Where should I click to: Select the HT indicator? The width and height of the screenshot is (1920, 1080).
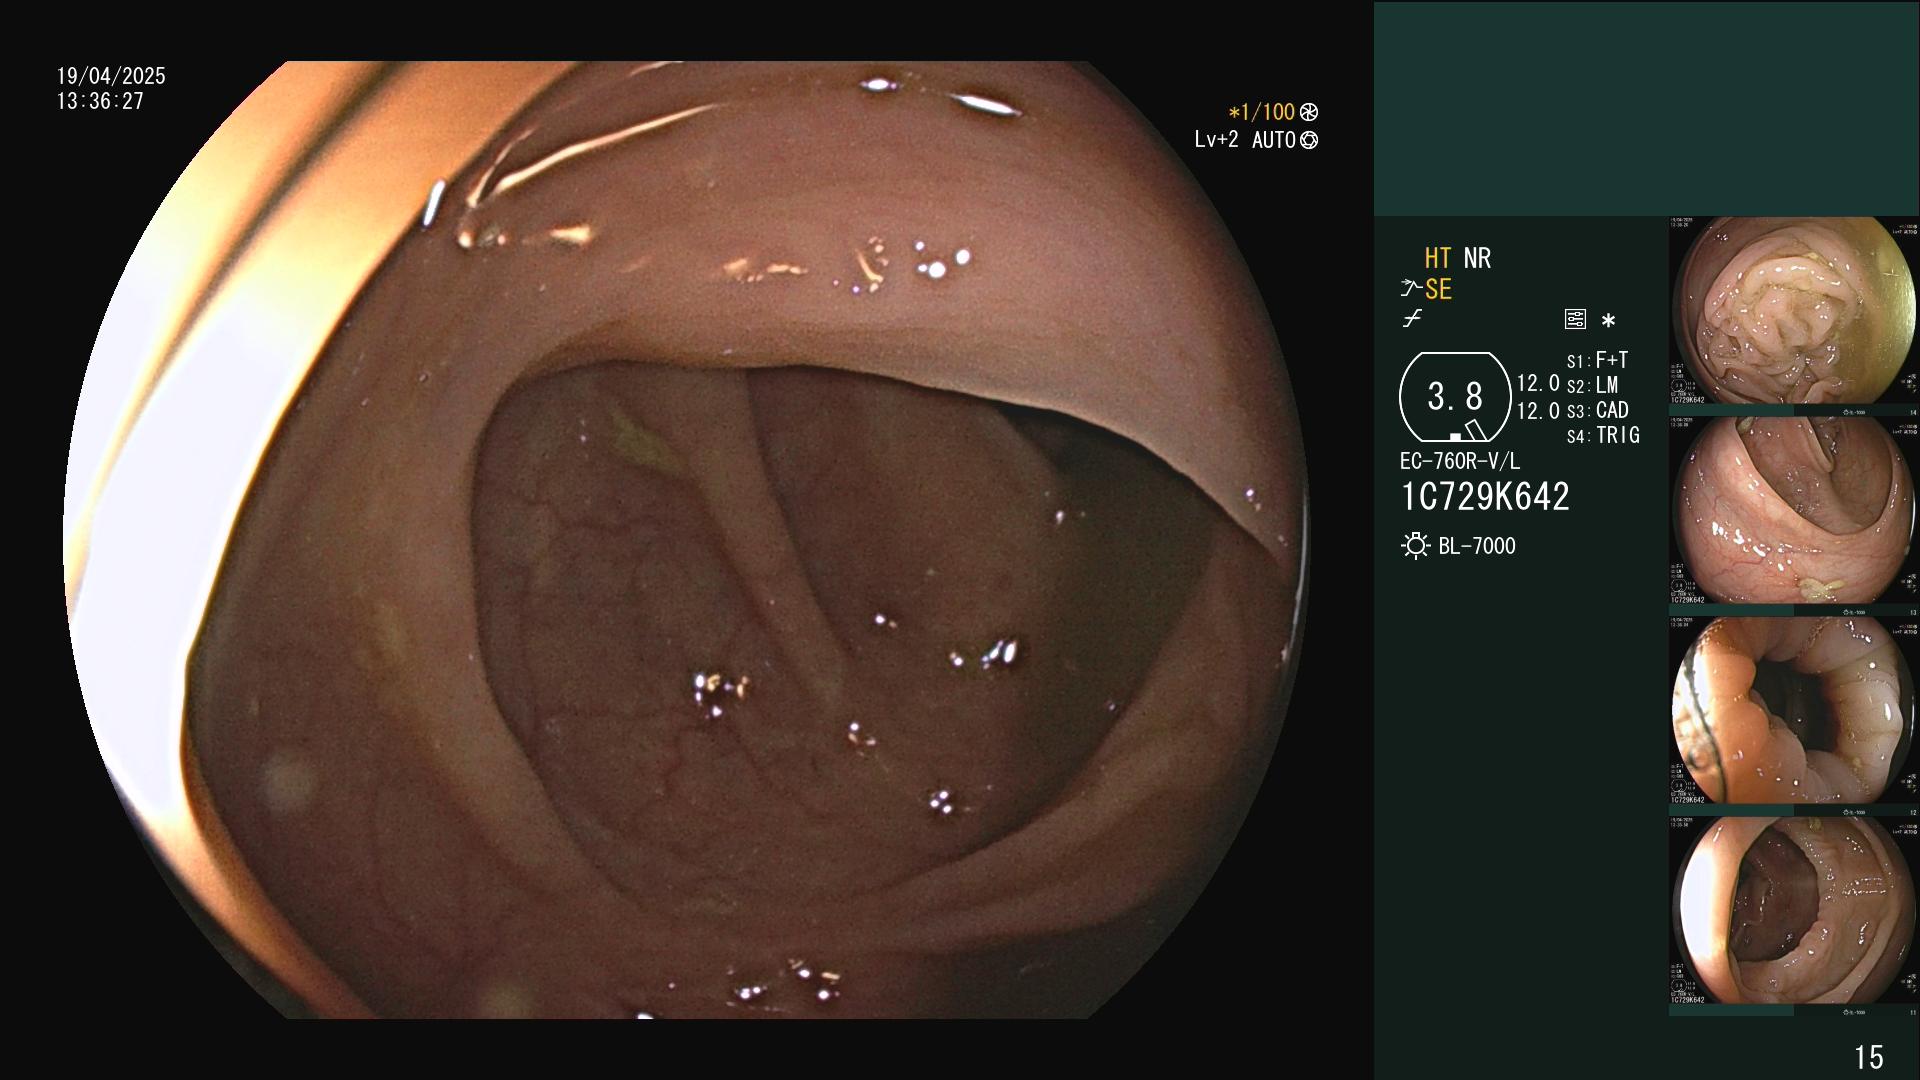[1438, 258]
